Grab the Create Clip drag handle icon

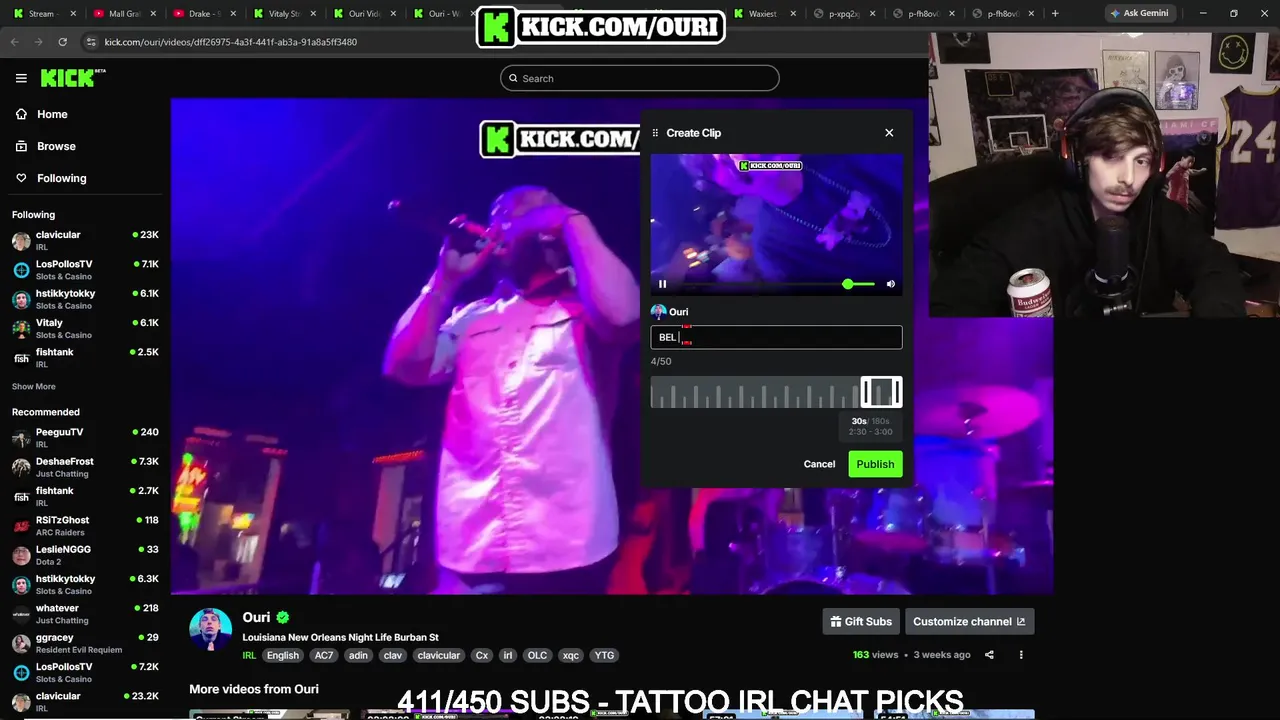pyautogui.click(x=655, y=133)
